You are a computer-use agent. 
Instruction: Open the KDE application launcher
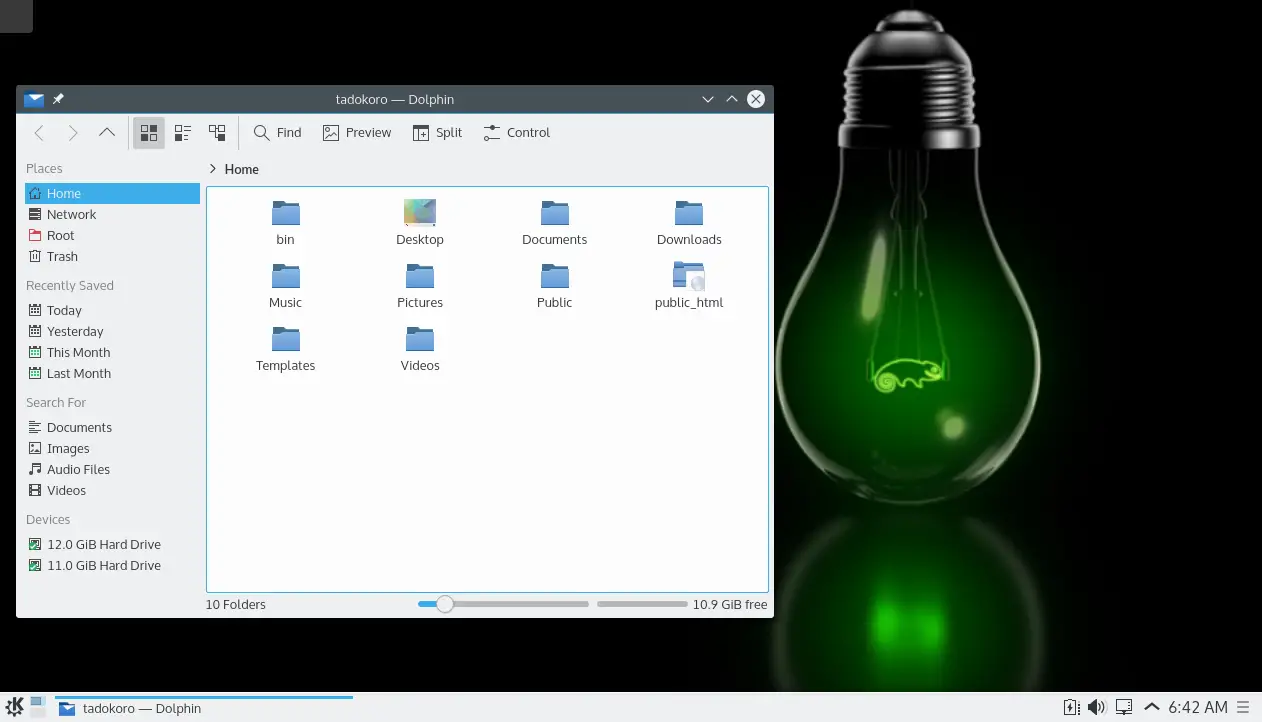[x=15, y=707]
